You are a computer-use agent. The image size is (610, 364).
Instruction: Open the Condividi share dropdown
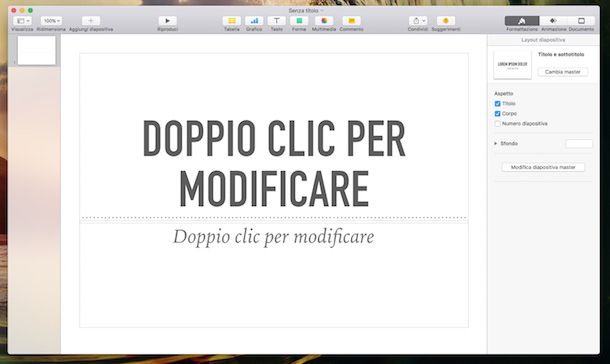tap(418, 21)
